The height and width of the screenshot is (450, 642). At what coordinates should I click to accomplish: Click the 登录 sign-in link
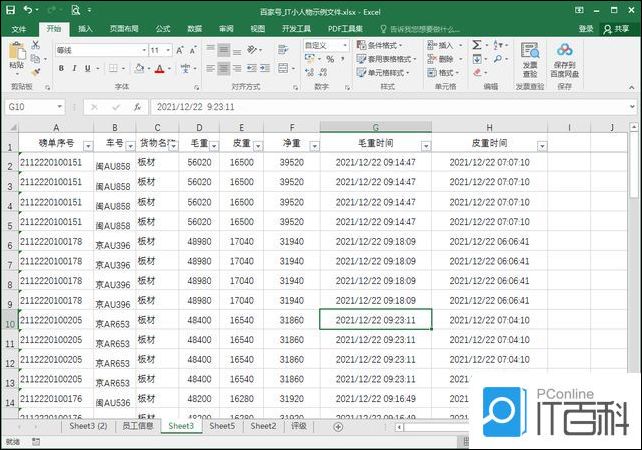pyautogui.click(x=586, y=29)
